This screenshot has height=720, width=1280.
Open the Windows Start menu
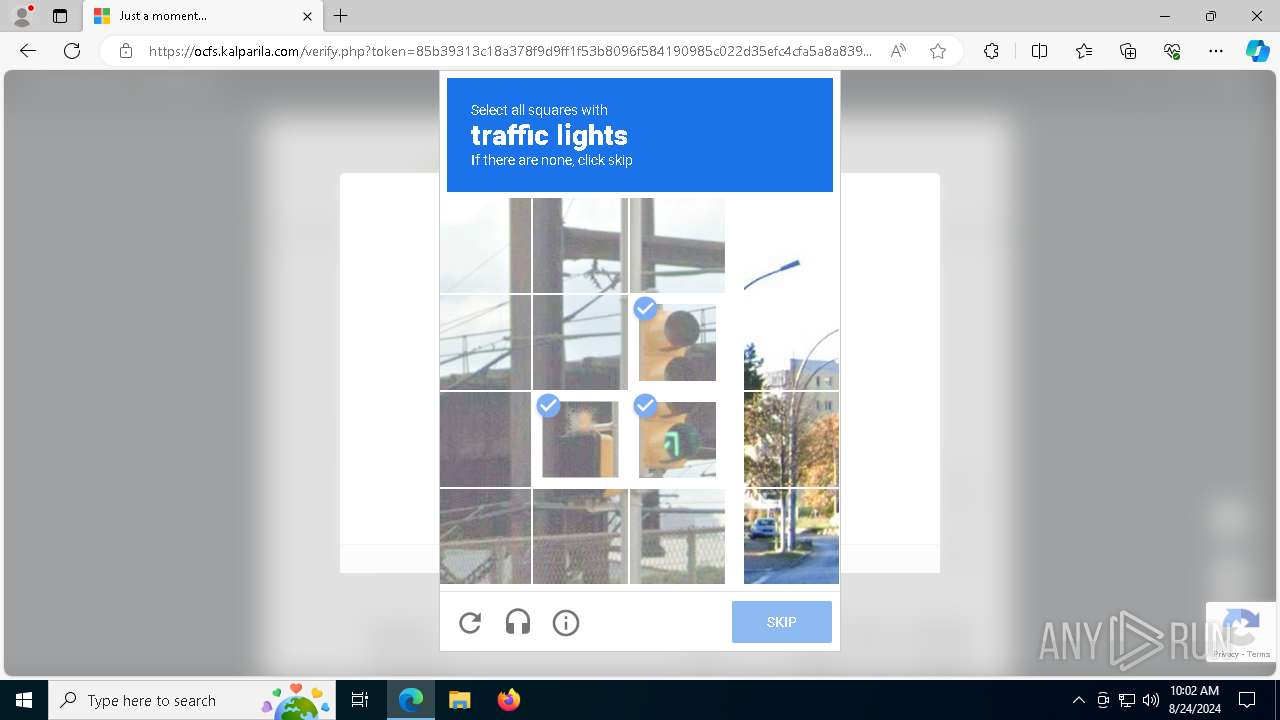click(x=24, y=700)
